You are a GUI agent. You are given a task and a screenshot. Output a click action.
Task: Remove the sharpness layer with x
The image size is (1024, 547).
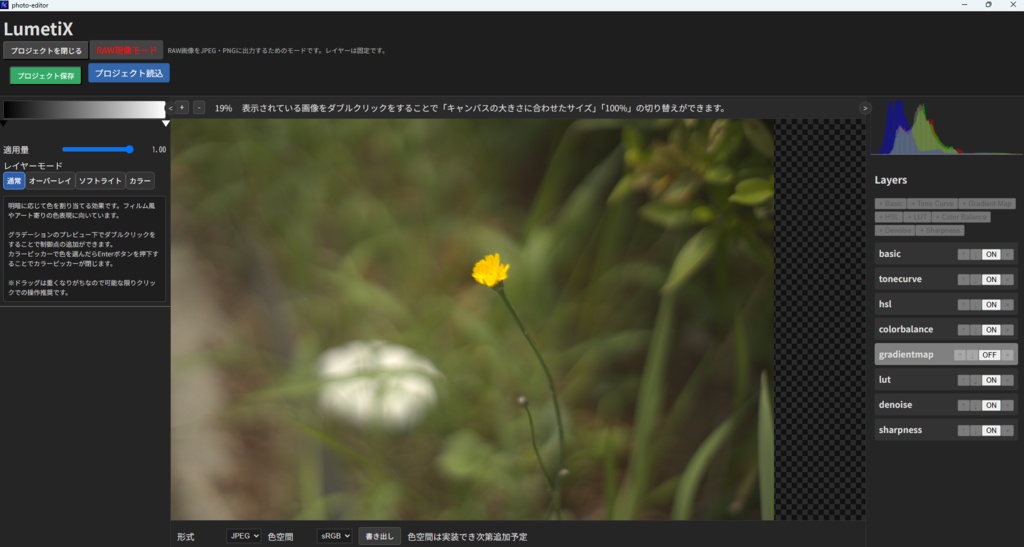[x=1008, y=430]
